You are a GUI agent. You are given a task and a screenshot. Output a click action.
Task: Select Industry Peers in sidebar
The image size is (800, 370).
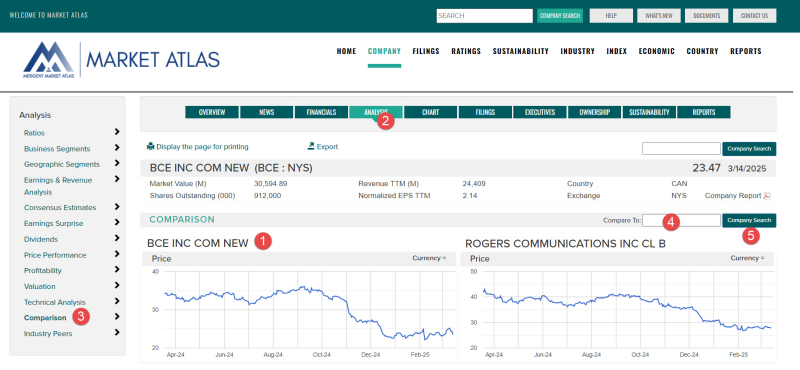coord(48,334)
